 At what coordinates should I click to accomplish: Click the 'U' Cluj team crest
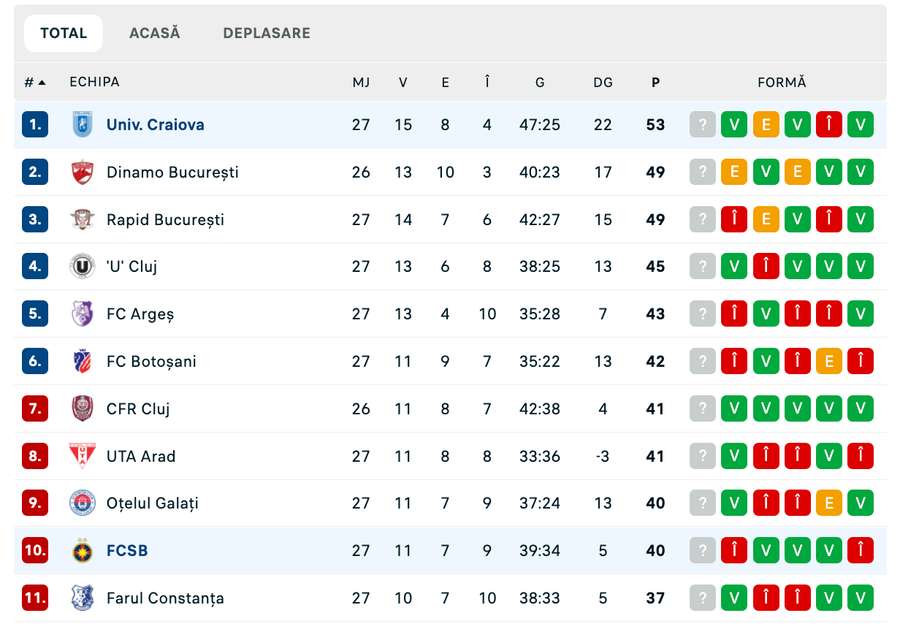point(82,267)
